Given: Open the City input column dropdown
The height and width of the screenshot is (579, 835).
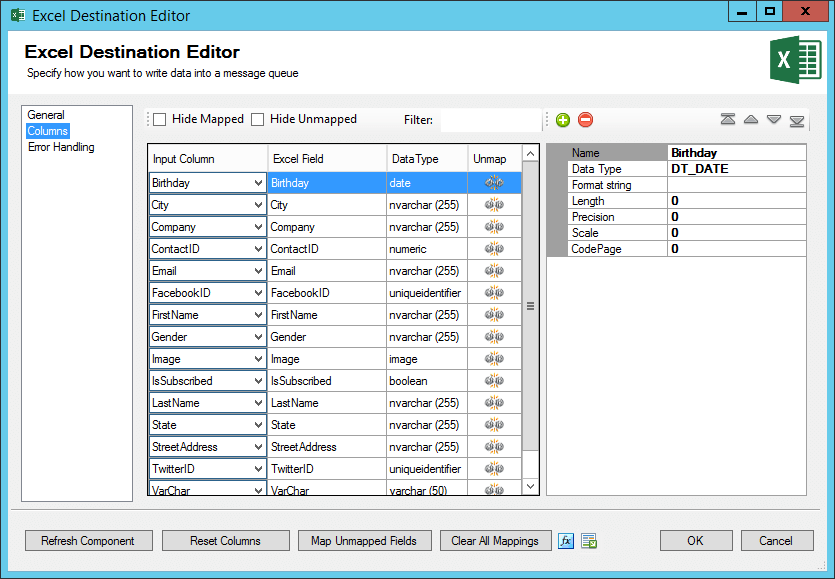Looking at the screenshot, I should click(258, 205).
